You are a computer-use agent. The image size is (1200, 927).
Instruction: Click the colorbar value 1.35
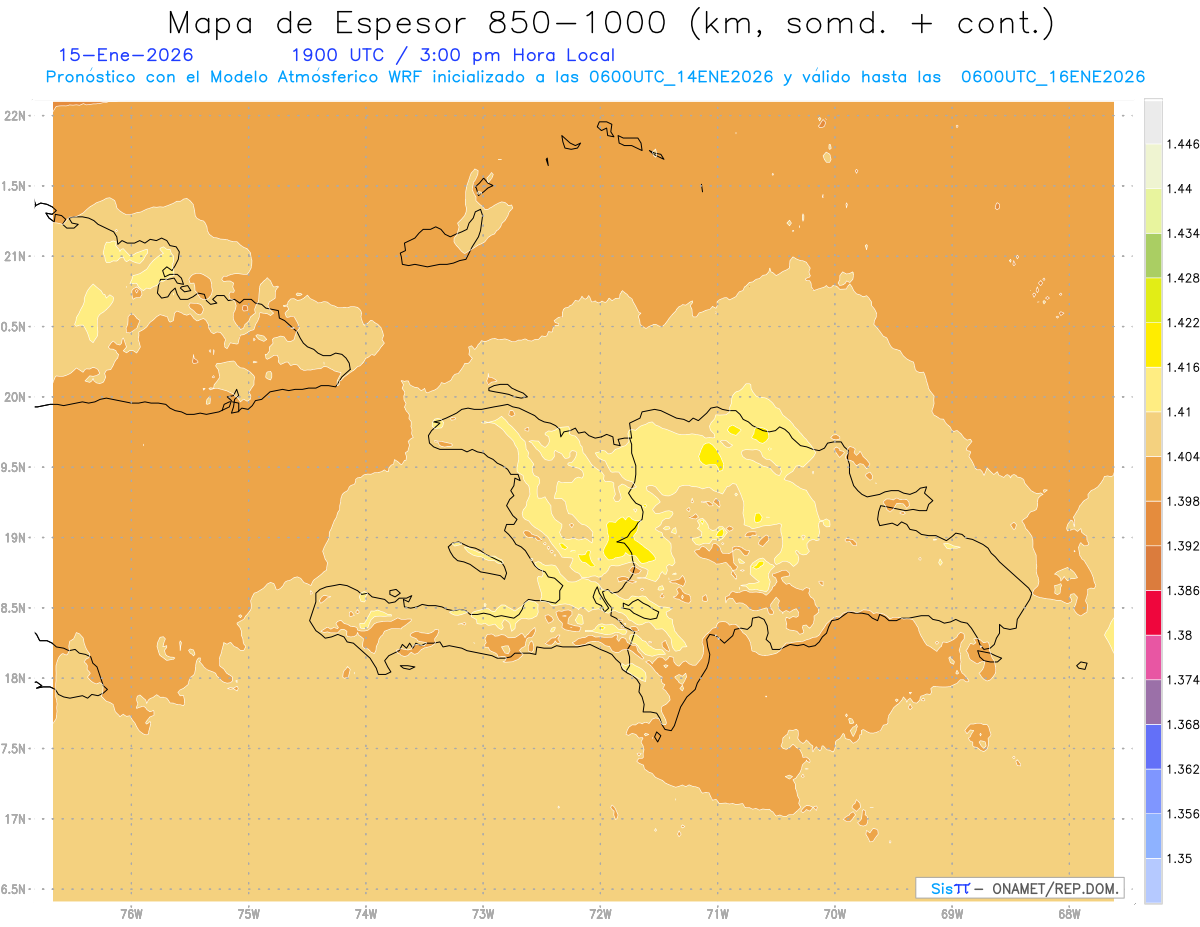point(1178,858)
